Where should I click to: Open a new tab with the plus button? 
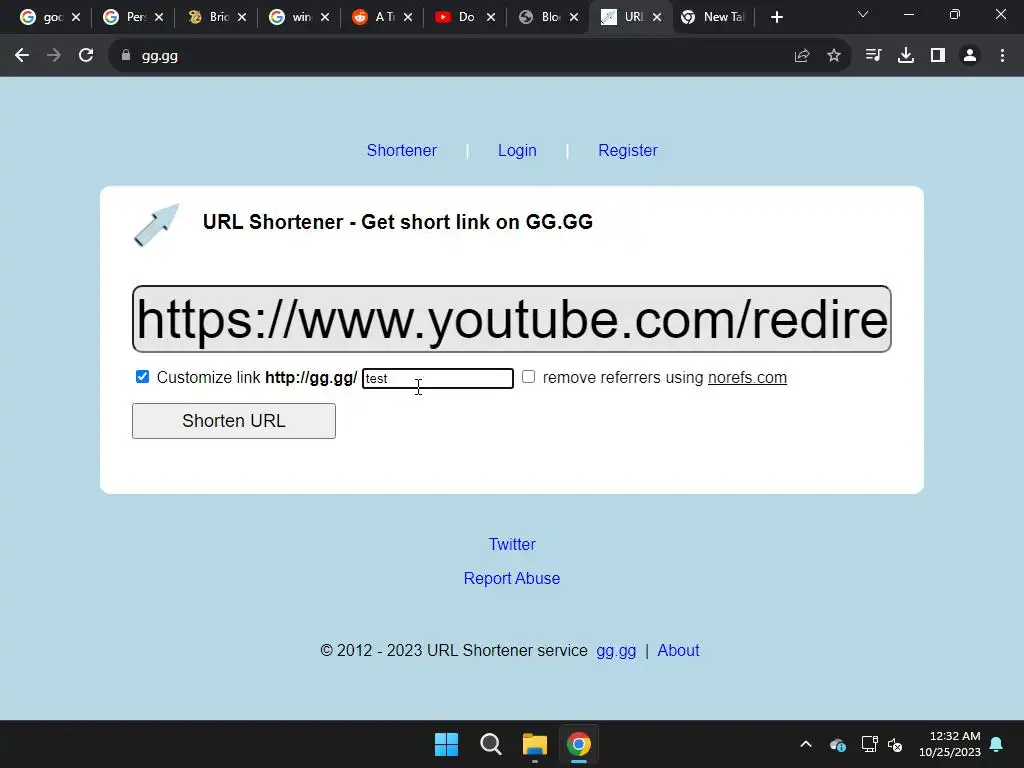pyautogui.click(x=776, y=17)
